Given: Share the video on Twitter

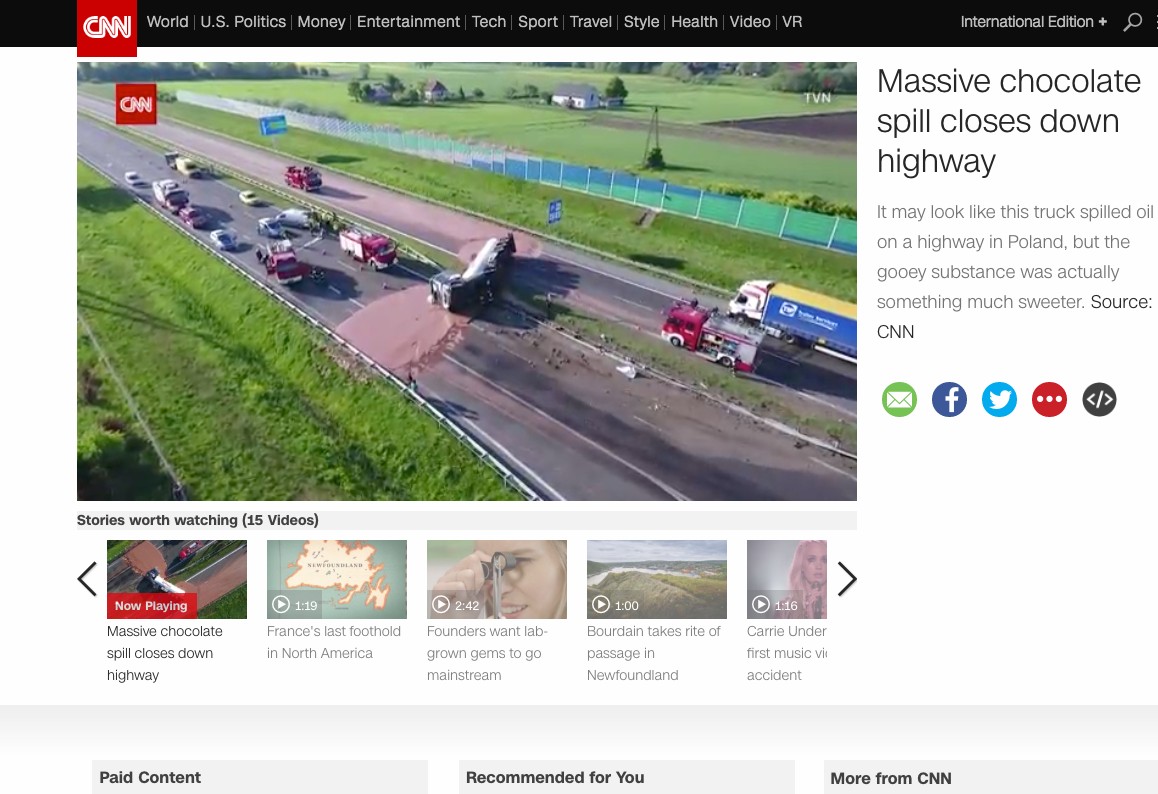Looking at the screenshot, I should 999,400.
